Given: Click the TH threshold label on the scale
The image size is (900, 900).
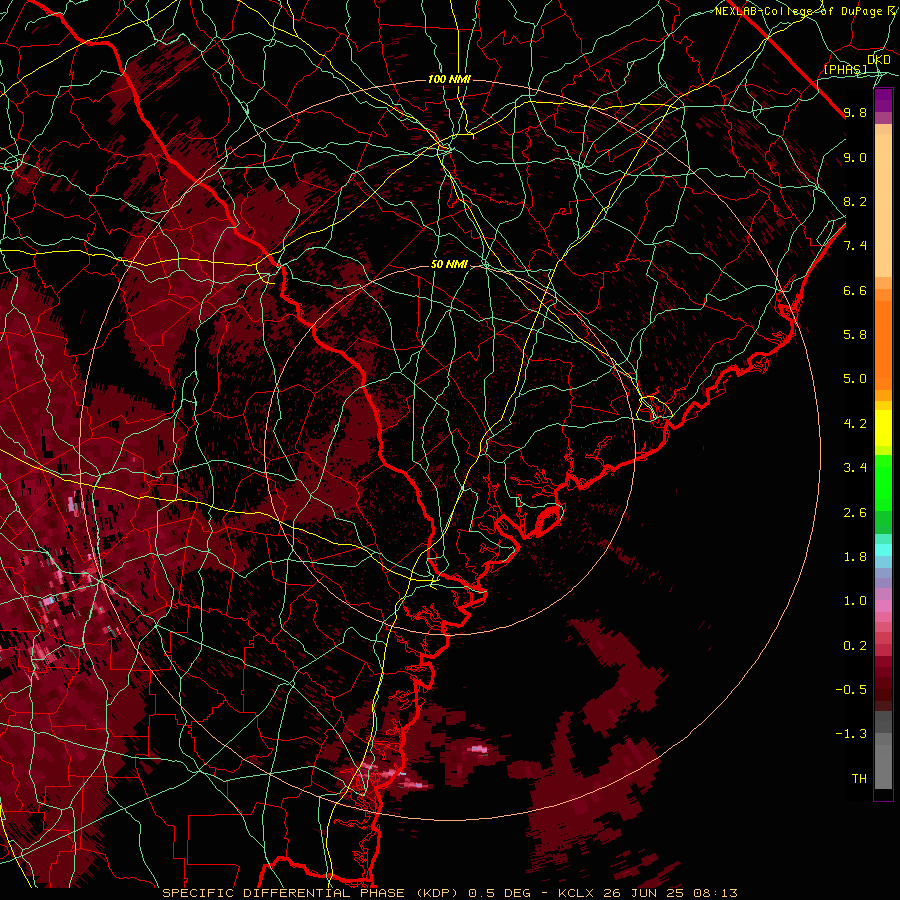Looking at the screenshot, I should pyautogui.click(x=859, y=779).
